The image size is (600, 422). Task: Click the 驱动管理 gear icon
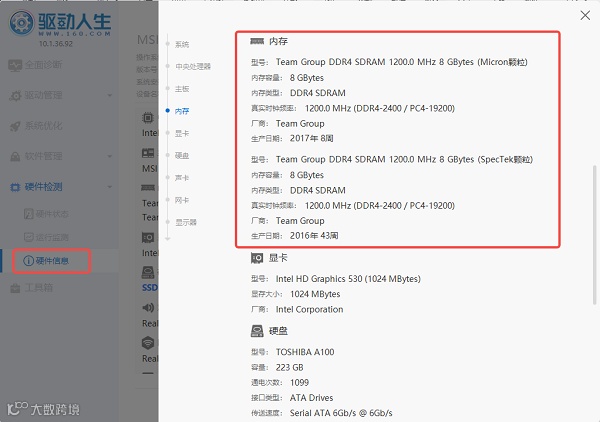(x=15, y=95)
